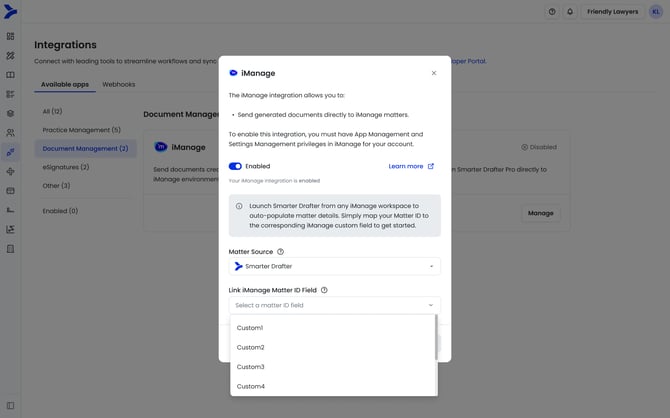Click the Manage button
670x418 pixels.
coord(540,213)
